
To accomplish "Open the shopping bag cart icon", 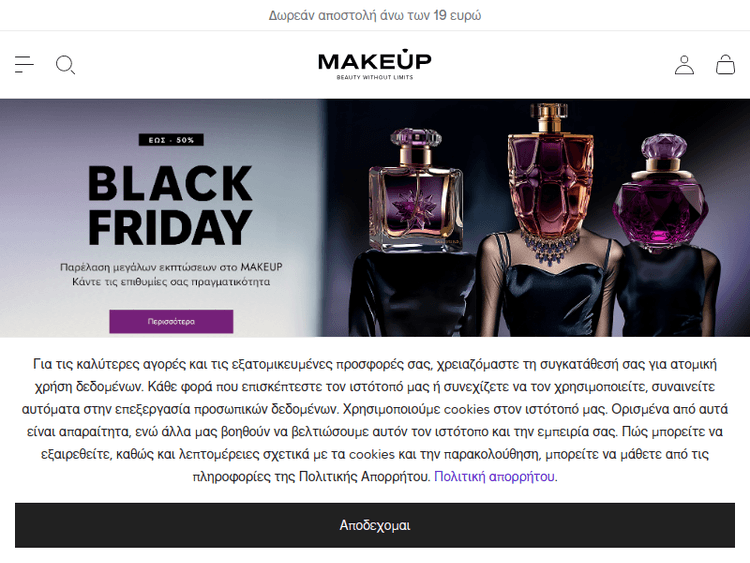I will point(725,65).
